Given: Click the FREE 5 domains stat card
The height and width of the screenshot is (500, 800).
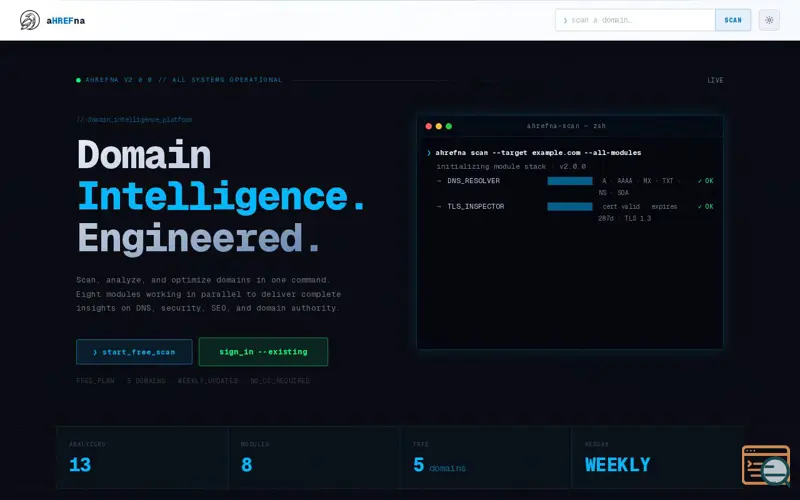Looking at the screenshot, I should click(486, 458).
